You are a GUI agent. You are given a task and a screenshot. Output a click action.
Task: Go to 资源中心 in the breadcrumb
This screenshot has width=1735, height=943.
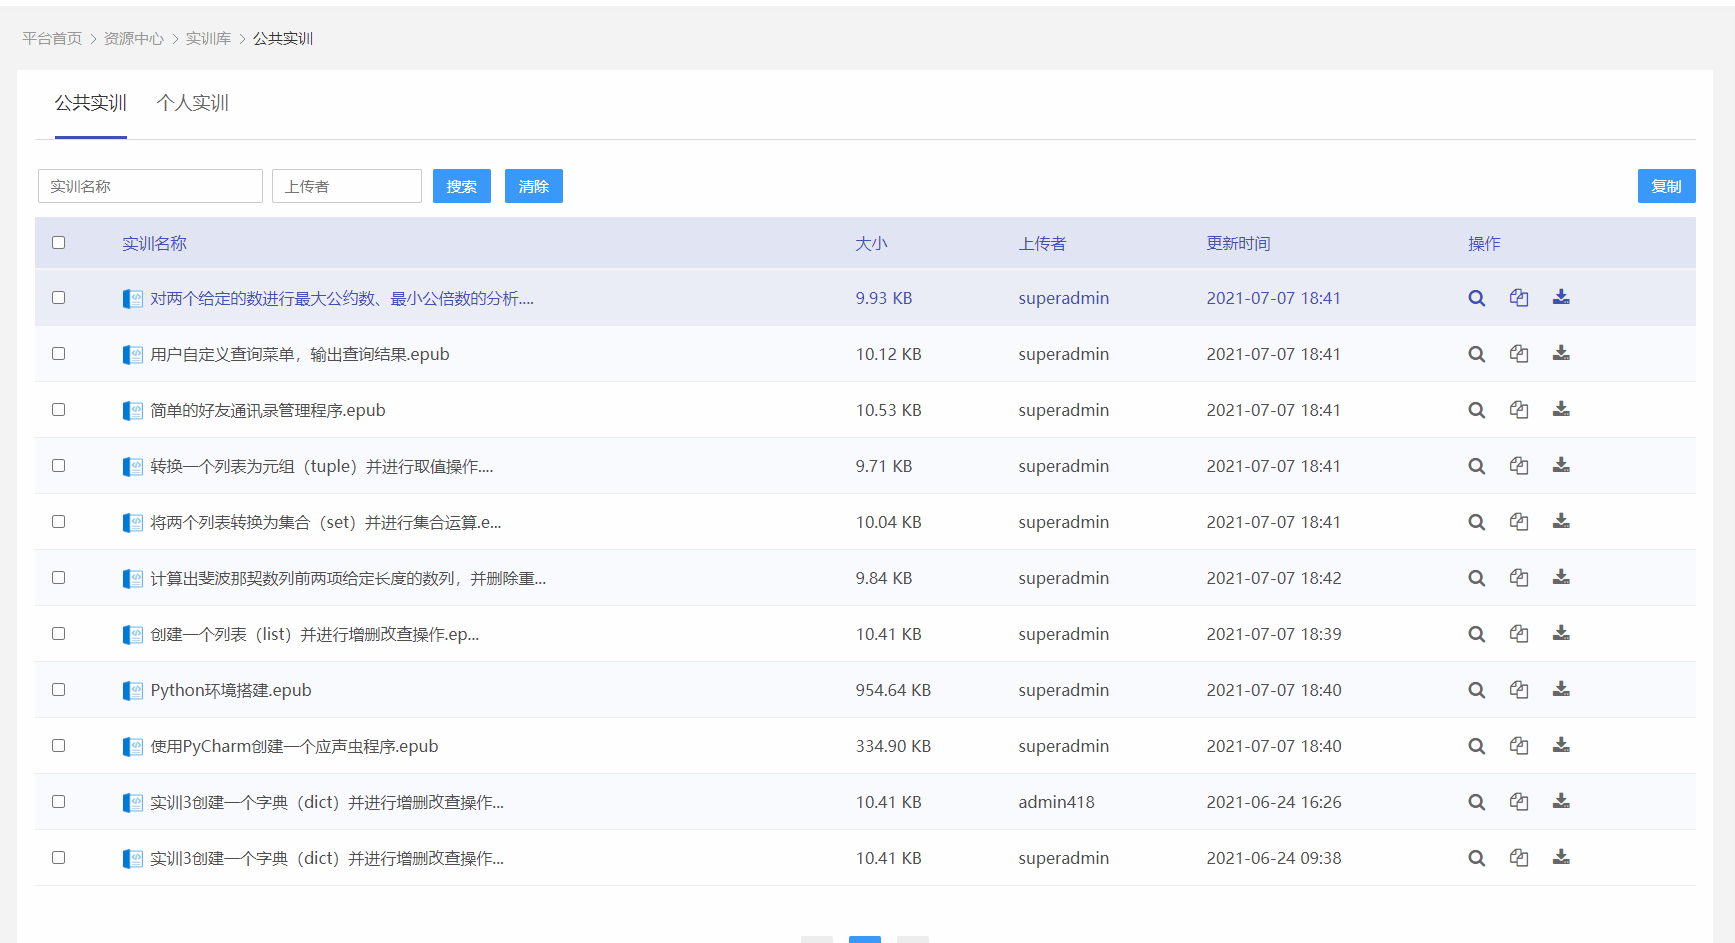(x=134, y=38)
